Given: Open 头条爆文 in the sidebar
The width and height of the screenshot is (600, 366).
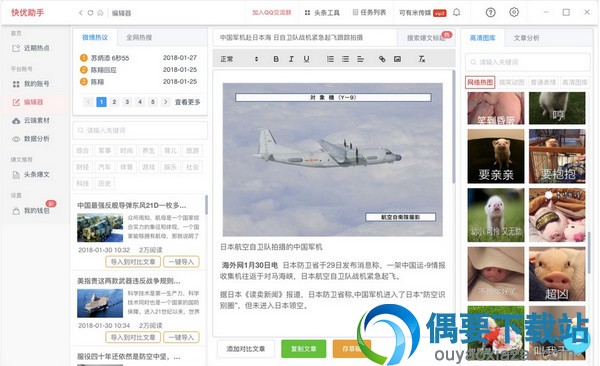Looking at the screenshot, I should tap(31, 175).
